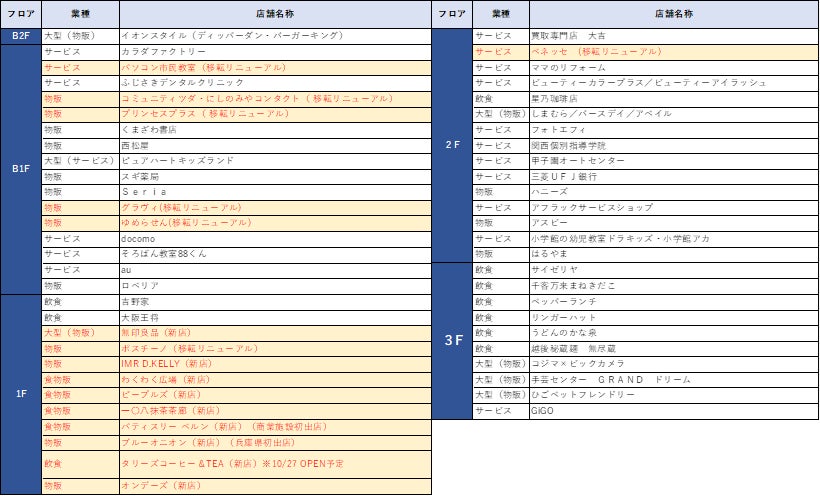
Task: Click the 'ピープルズ（新店）' cell
Action: 276,395
